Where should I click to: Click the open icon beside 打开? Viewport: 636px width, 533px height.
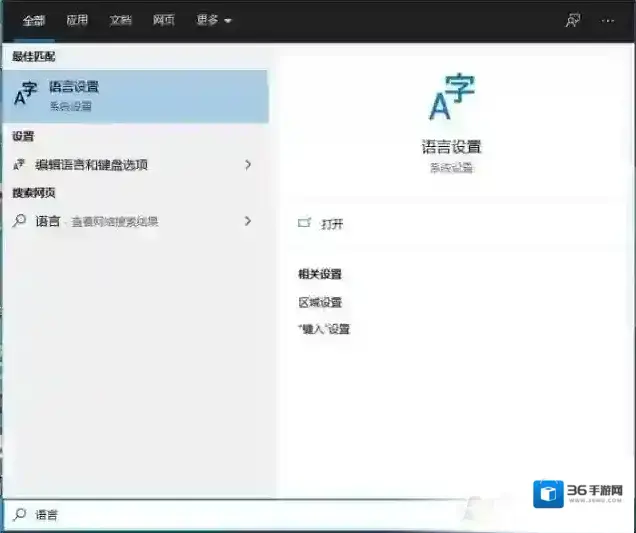(304, 223)
